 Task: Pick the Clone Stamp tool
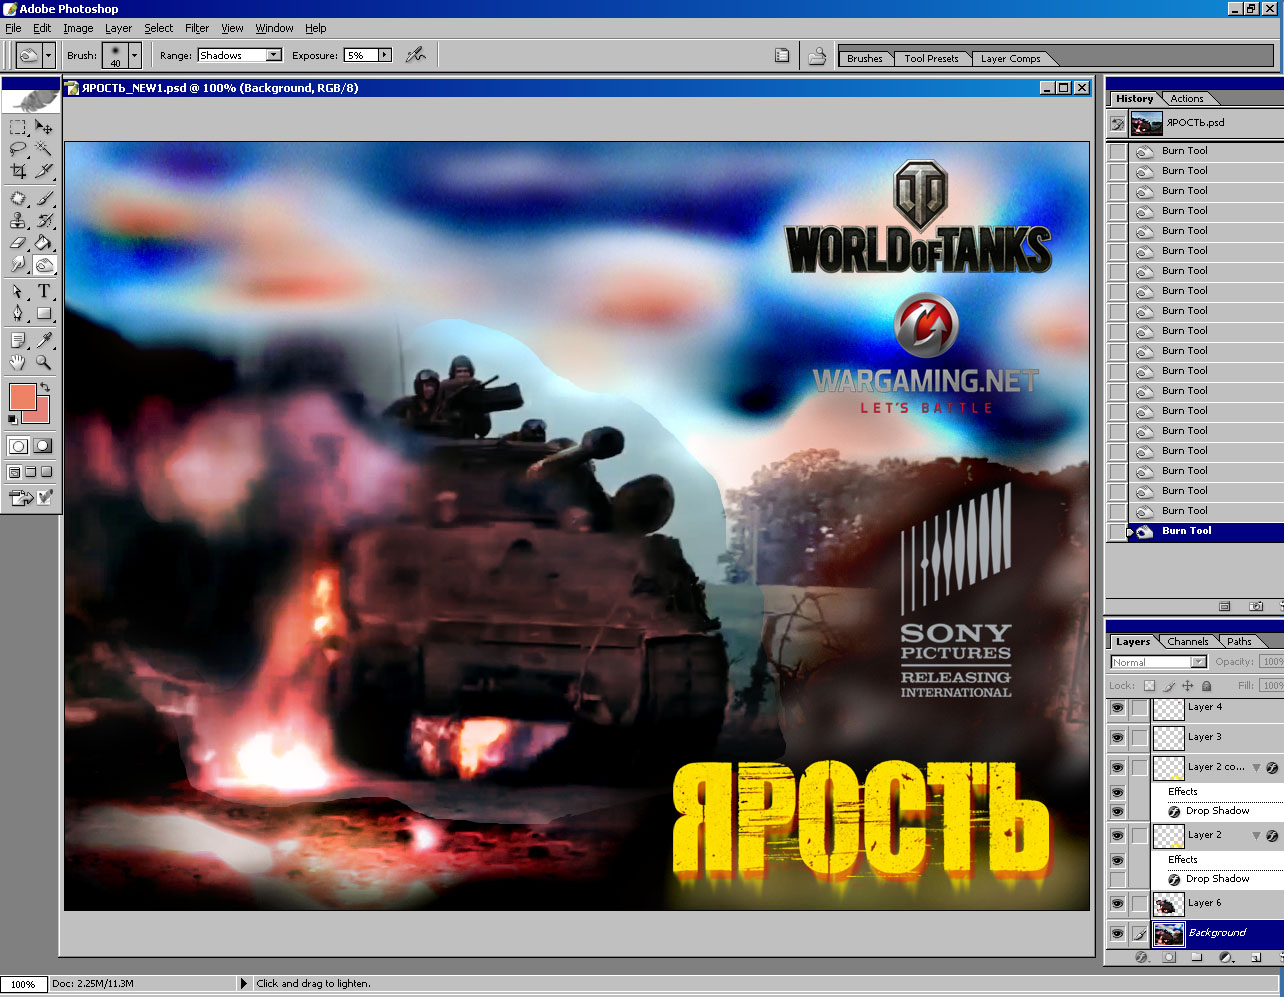point(18,221)
